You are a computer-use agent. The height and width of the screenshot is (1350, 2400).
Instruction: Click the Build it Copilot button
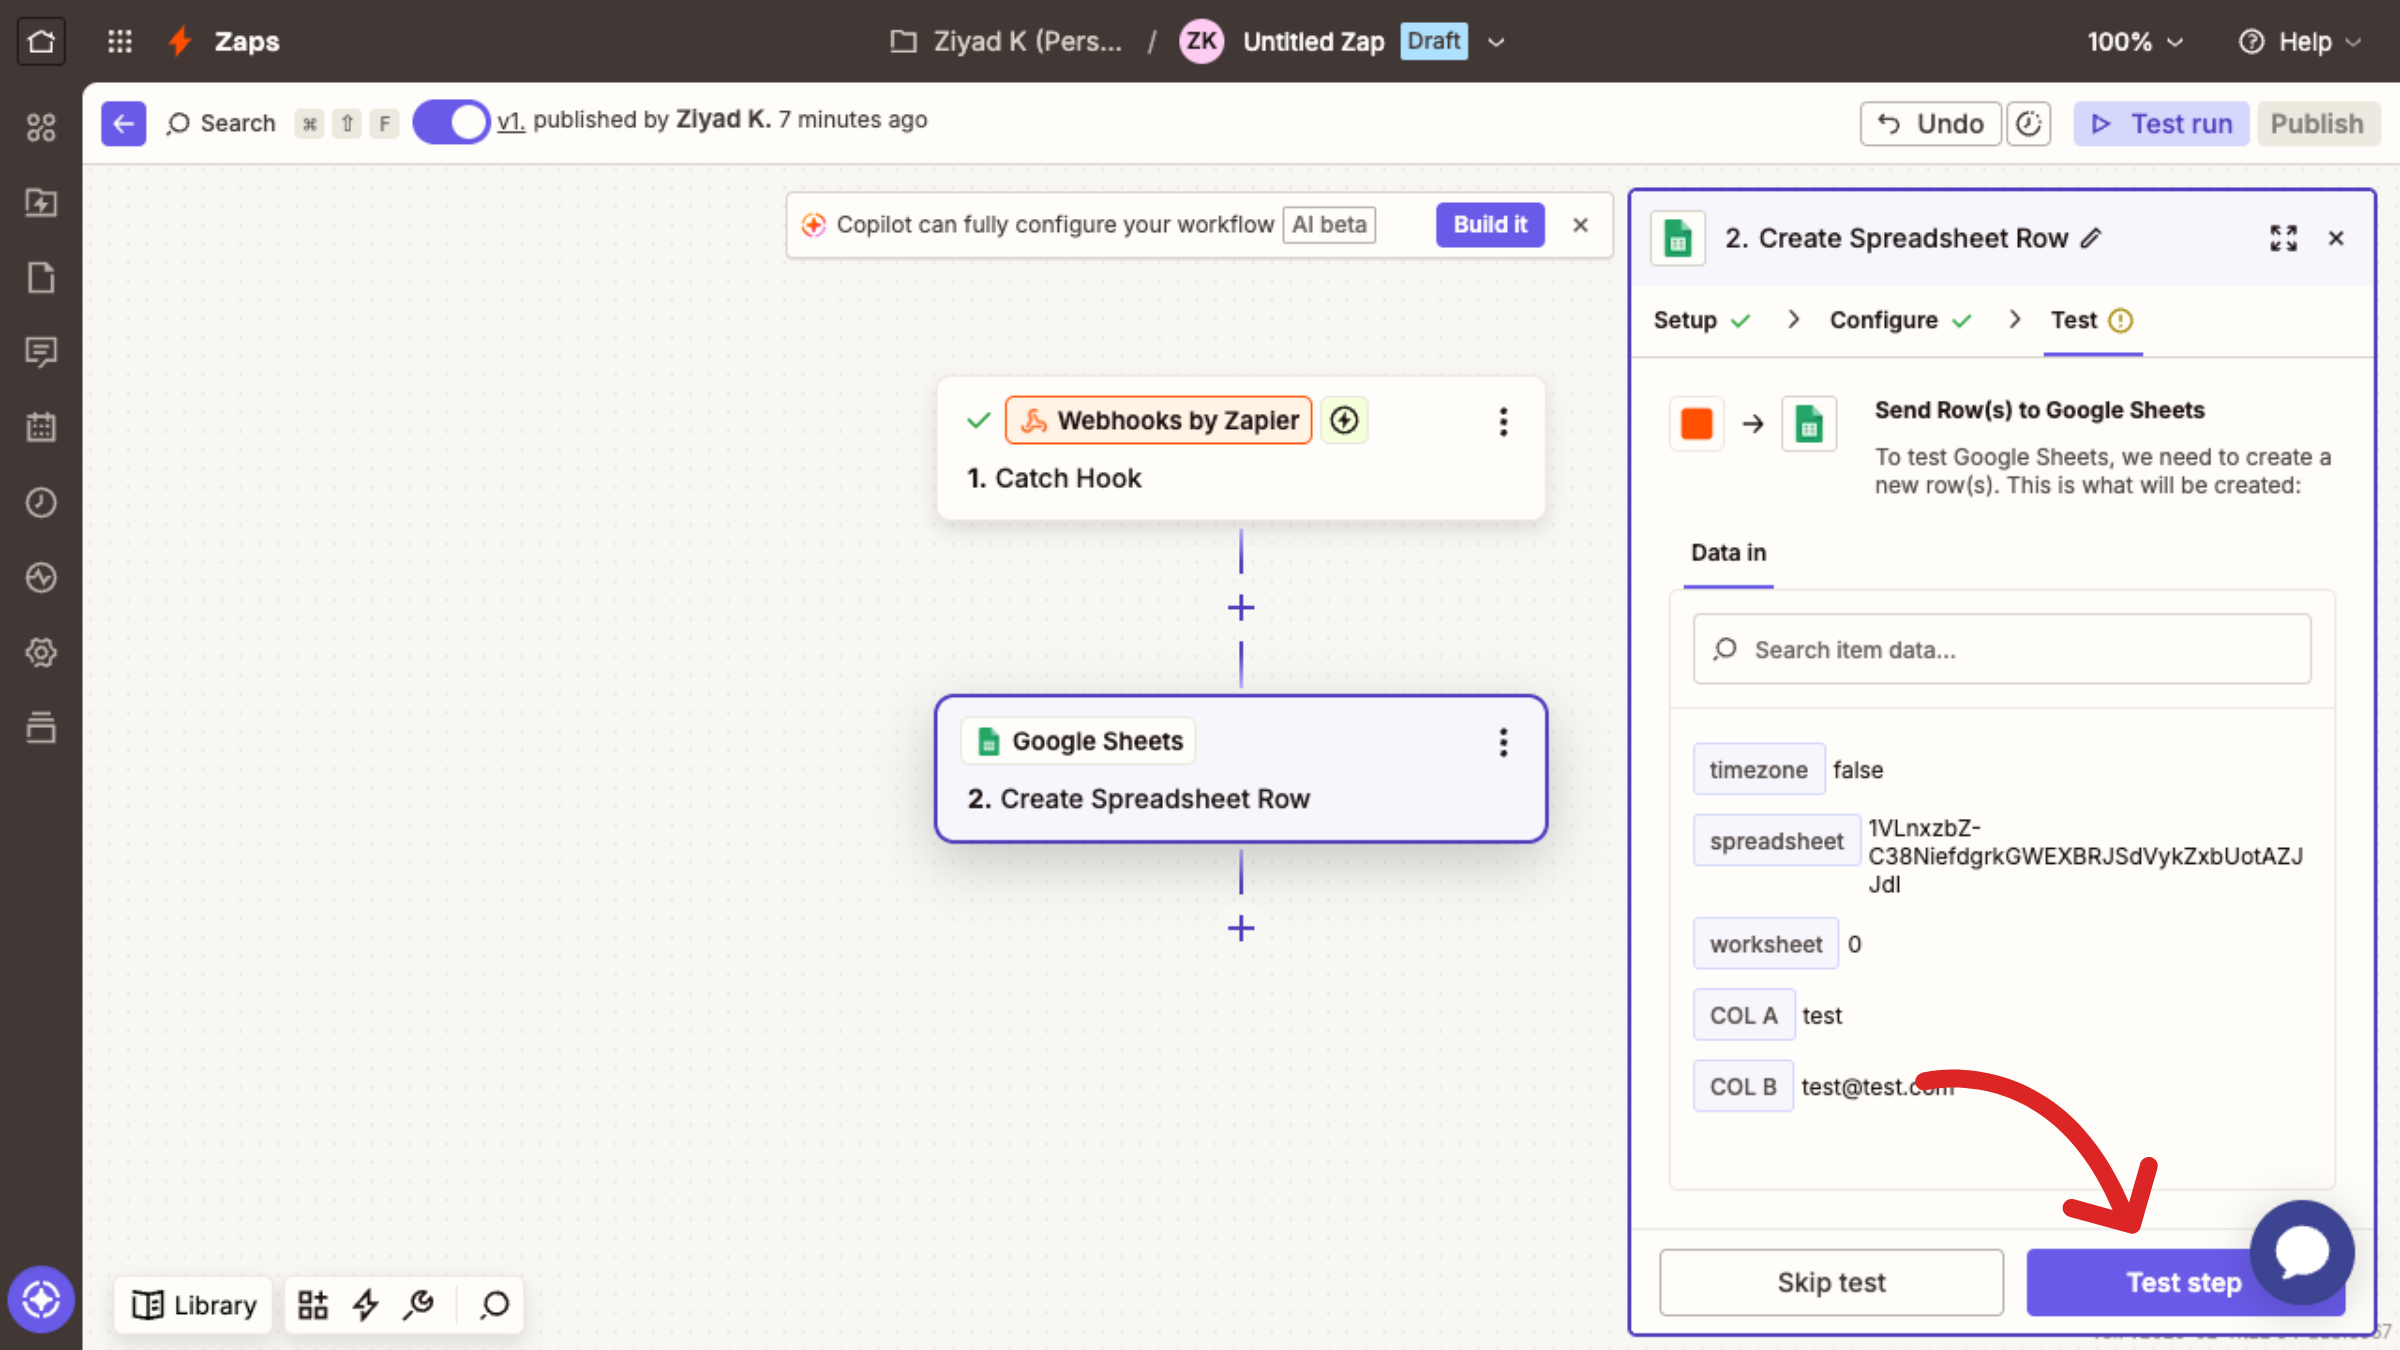pos(1489,224)
